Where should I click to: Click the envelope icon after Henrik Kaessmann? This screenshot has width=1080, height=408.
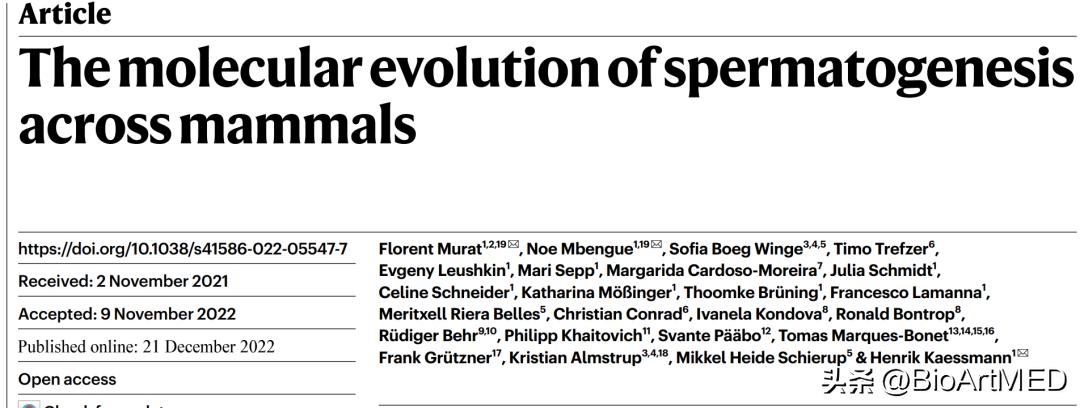1022,354
